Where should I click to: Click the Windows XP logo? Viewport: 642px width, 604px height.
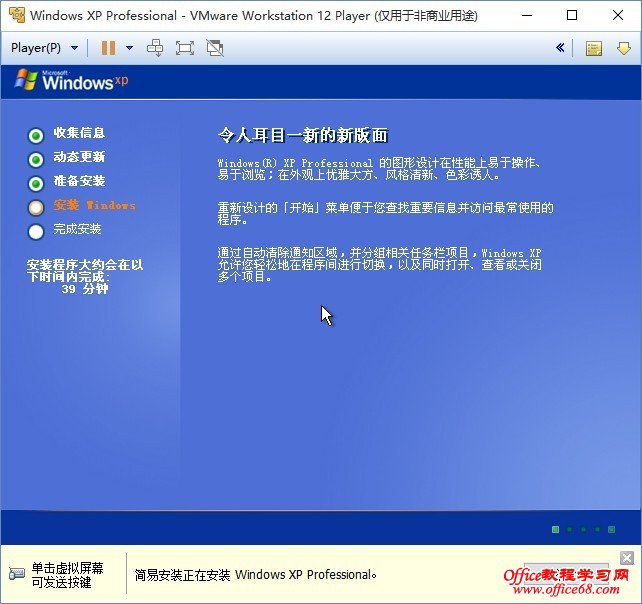[71, 80]
